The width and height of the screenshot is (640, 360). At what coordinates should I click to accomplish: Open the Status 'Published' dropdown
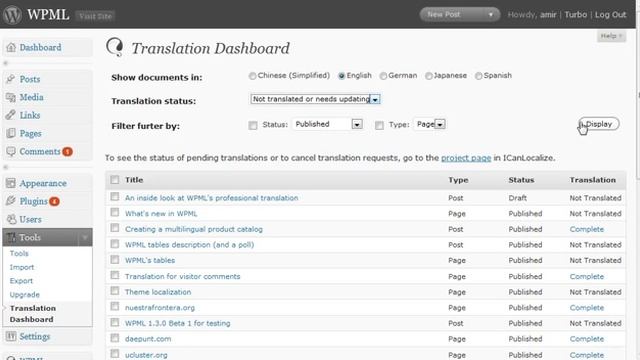click(x=327, y=124)
